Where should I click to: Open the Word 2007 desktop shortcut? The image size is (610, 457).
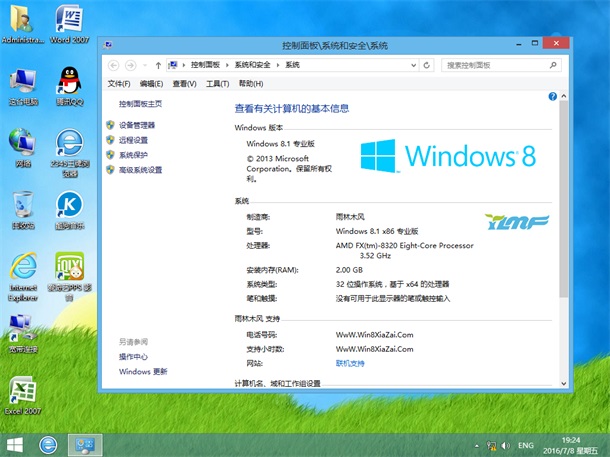click(68, 22)
